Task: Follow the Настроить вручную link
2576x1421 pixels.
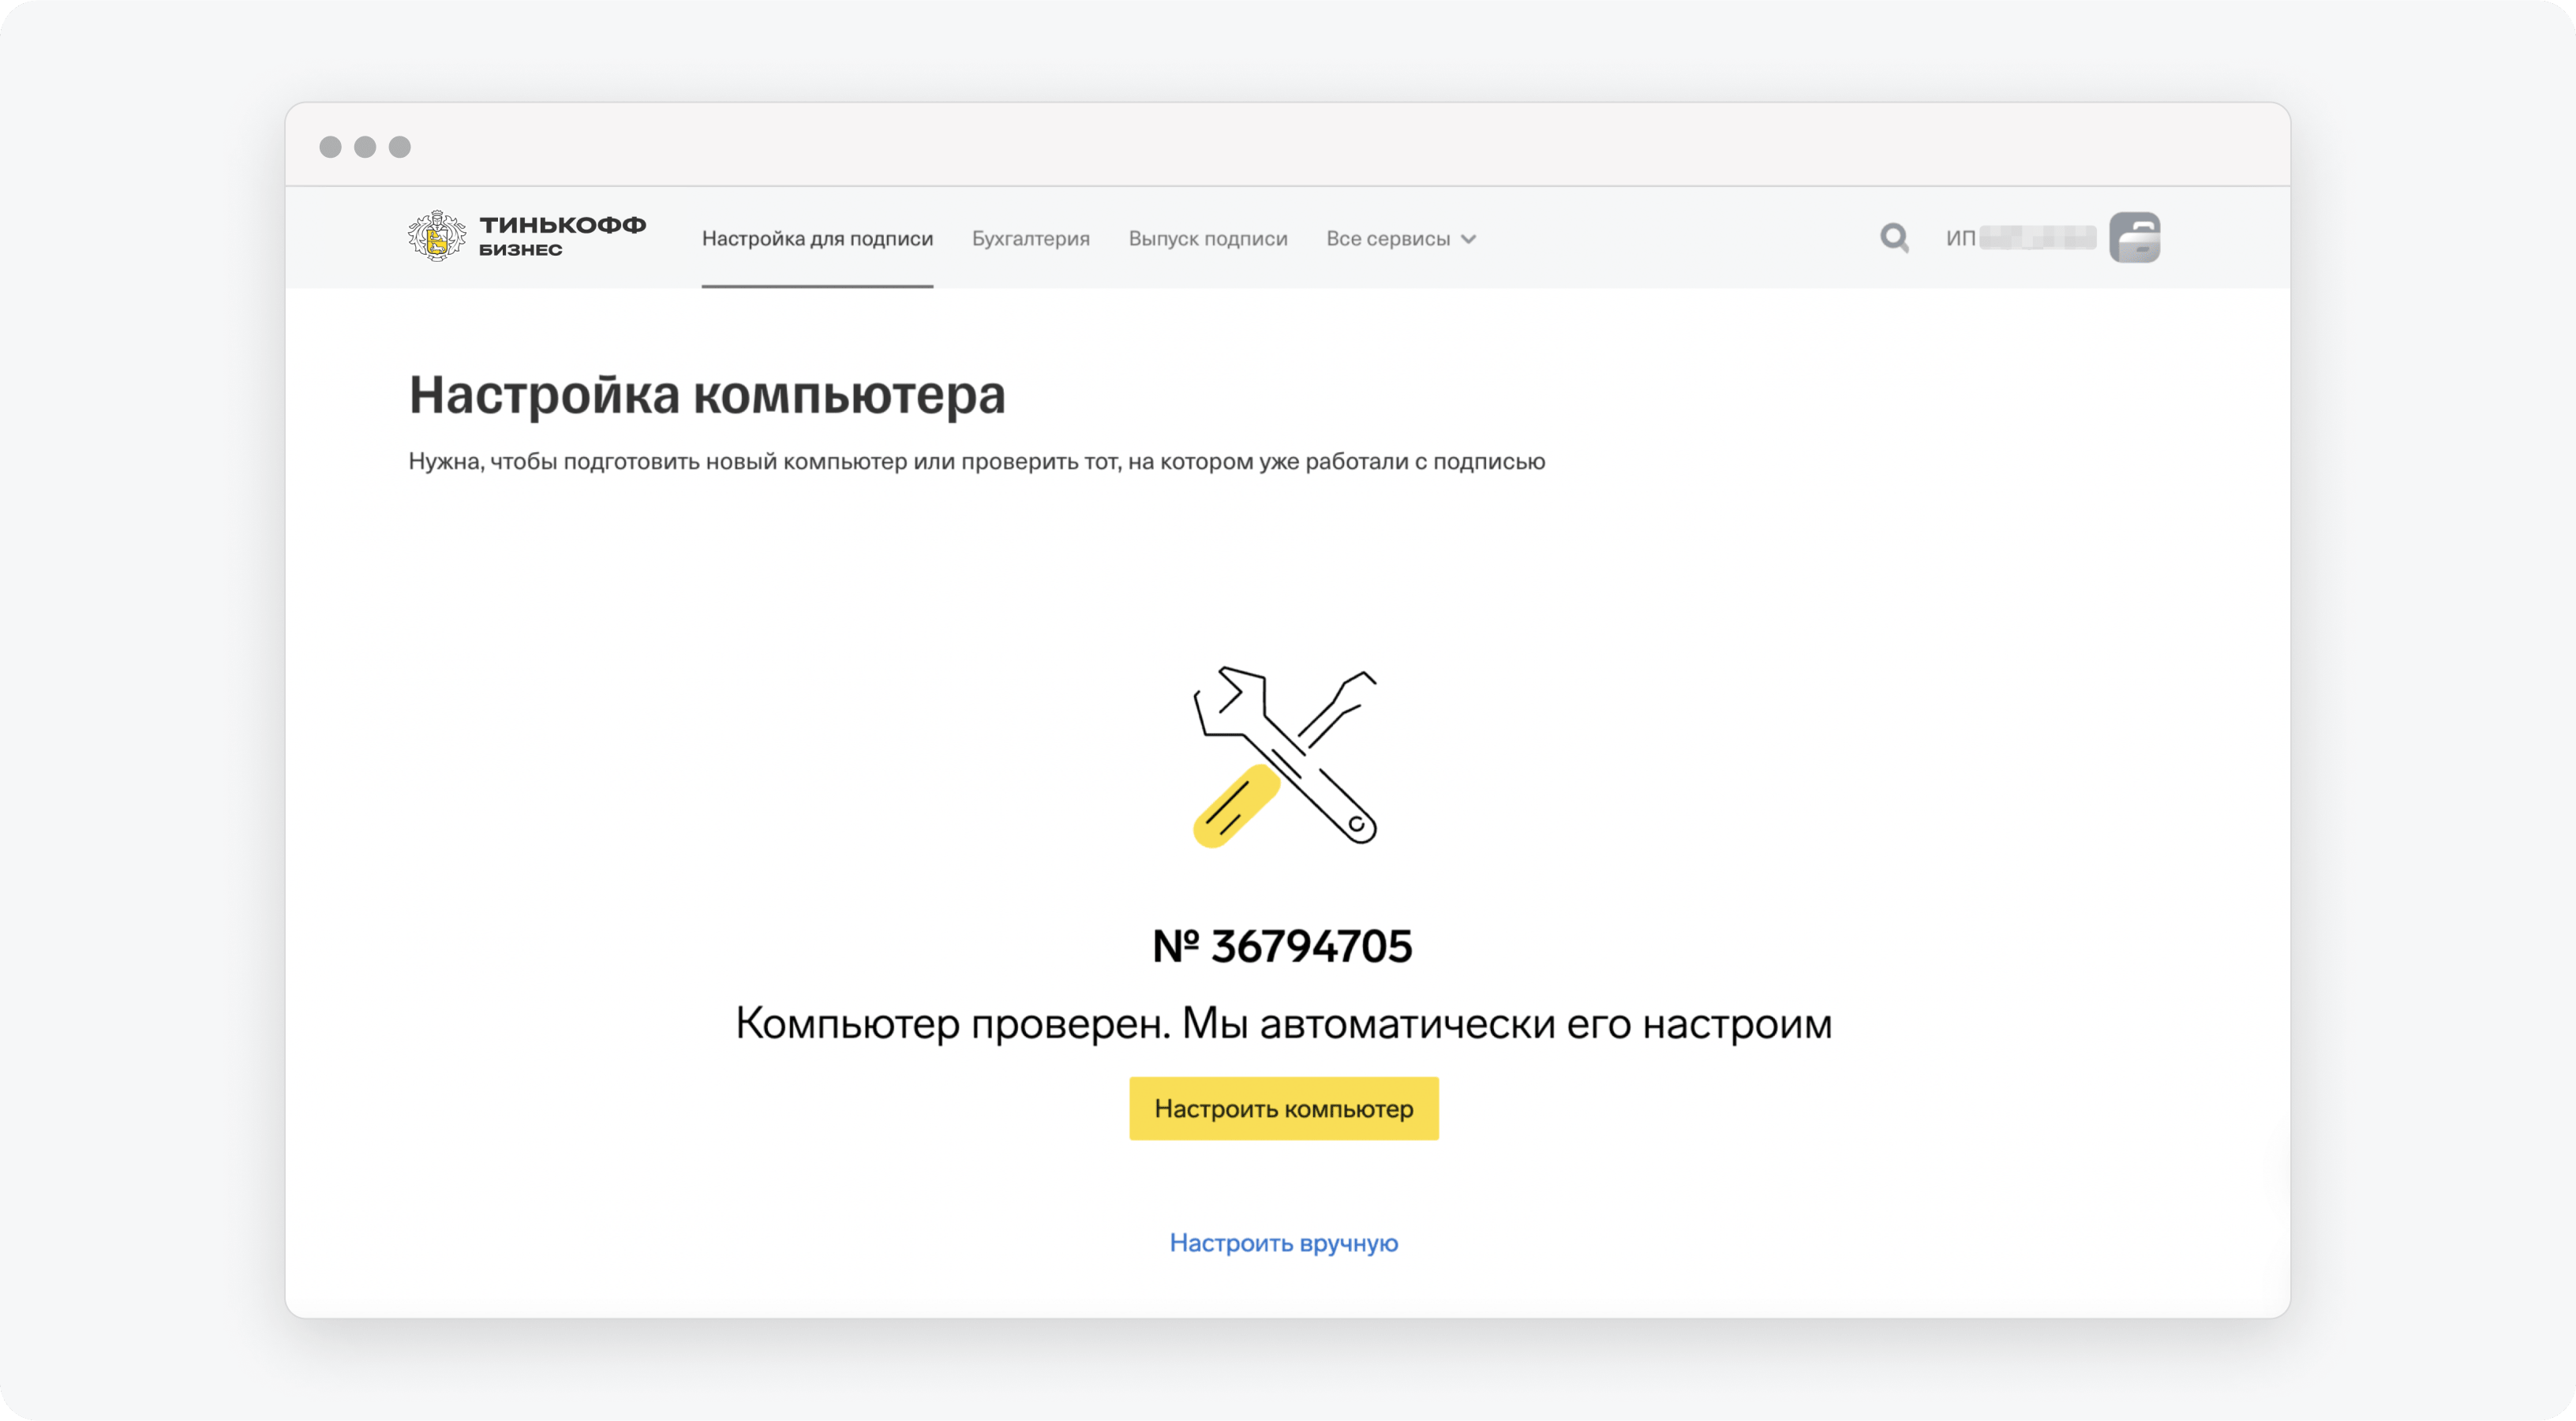Action: pos(1283,1243)
